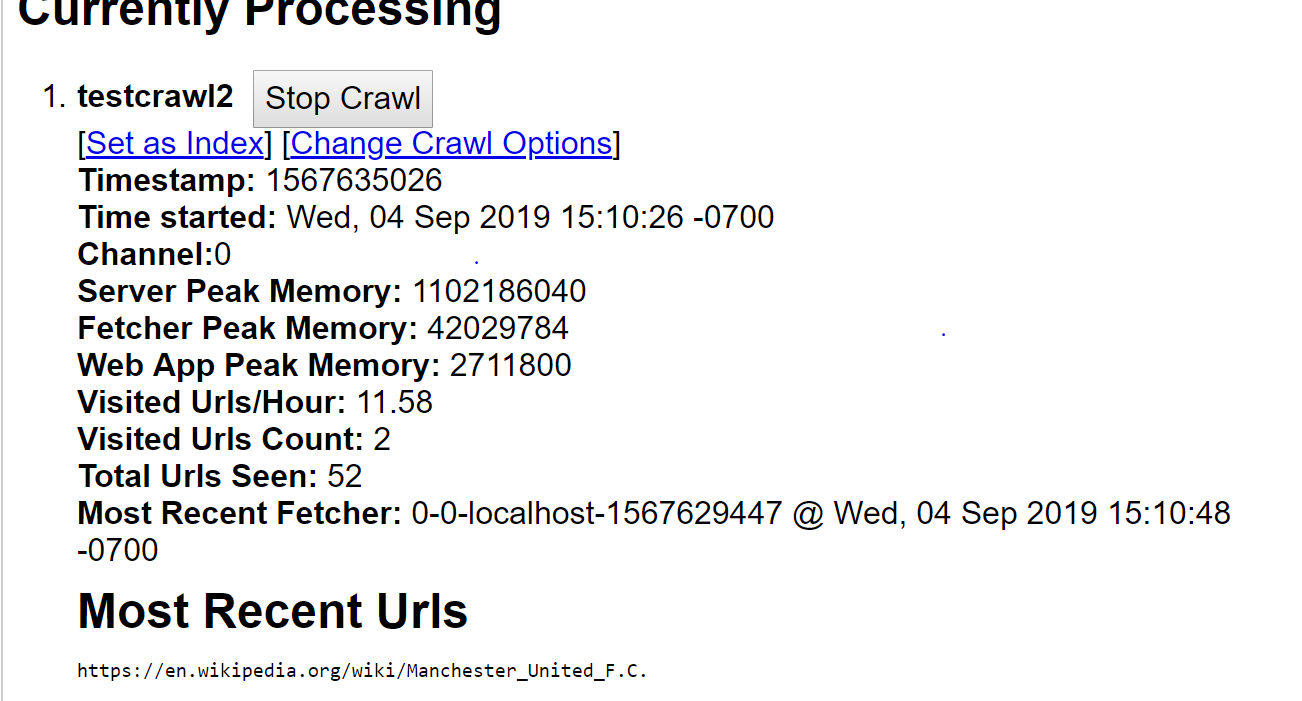
Task: Open the Set as Index link
Action: point(175,144)
